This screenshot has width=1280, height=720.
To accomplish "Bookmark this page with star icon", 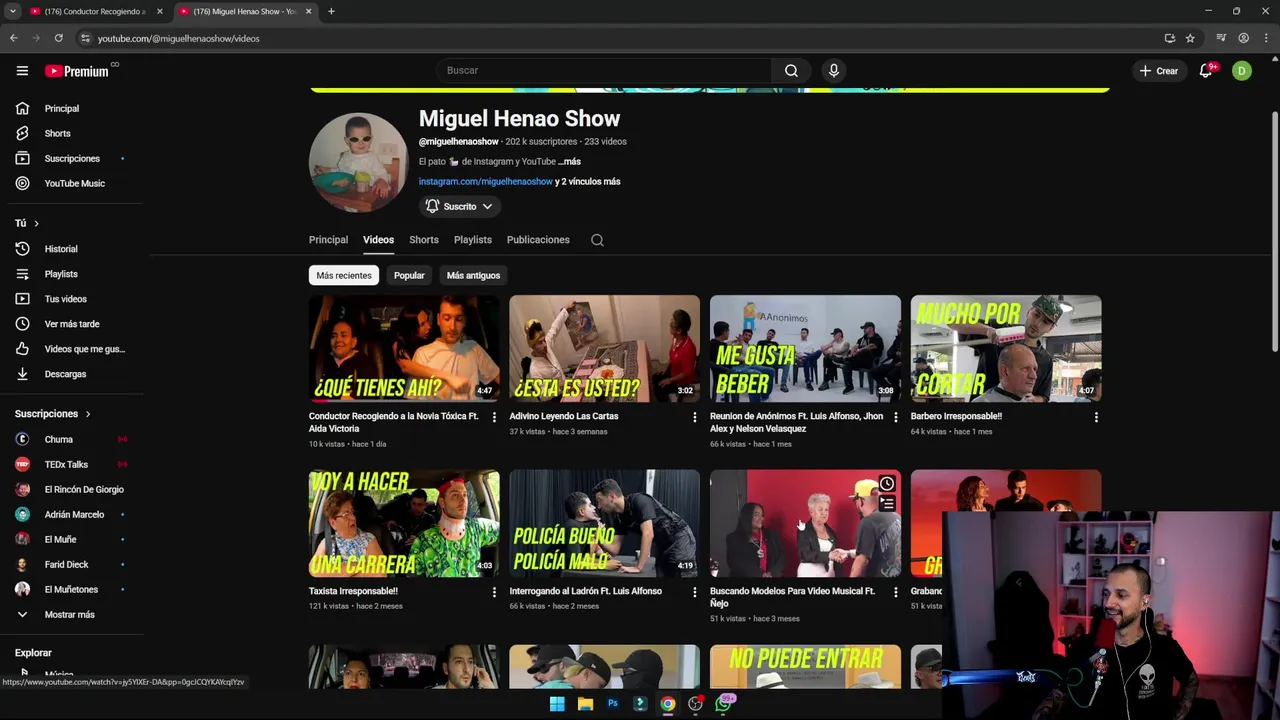I will pos(1190,38).
